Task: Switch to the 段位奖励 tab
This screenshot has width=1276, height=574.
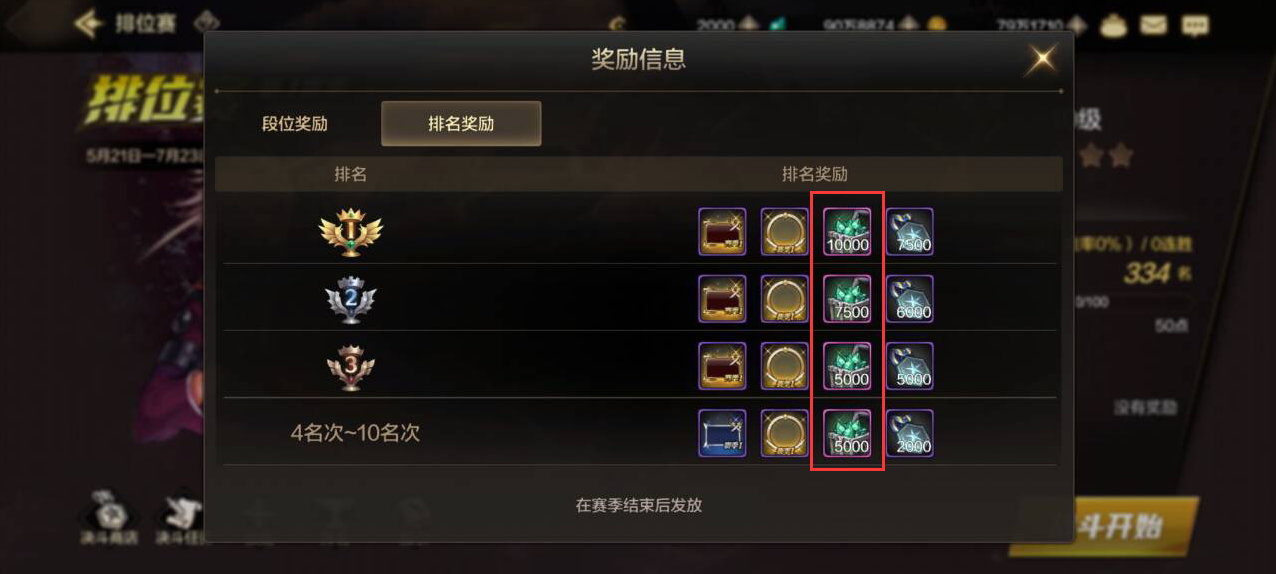Action: coord(295,124)
